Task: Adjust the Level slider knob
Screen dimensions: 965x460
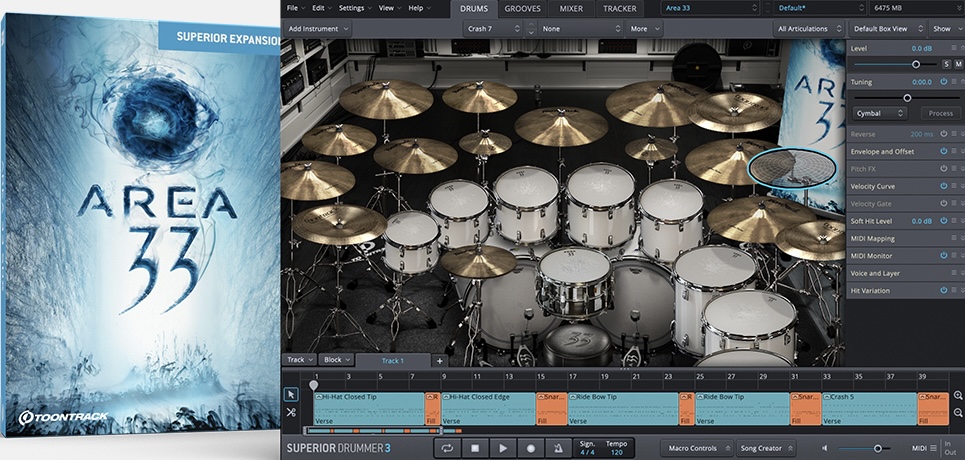Action: pos(916,64)
